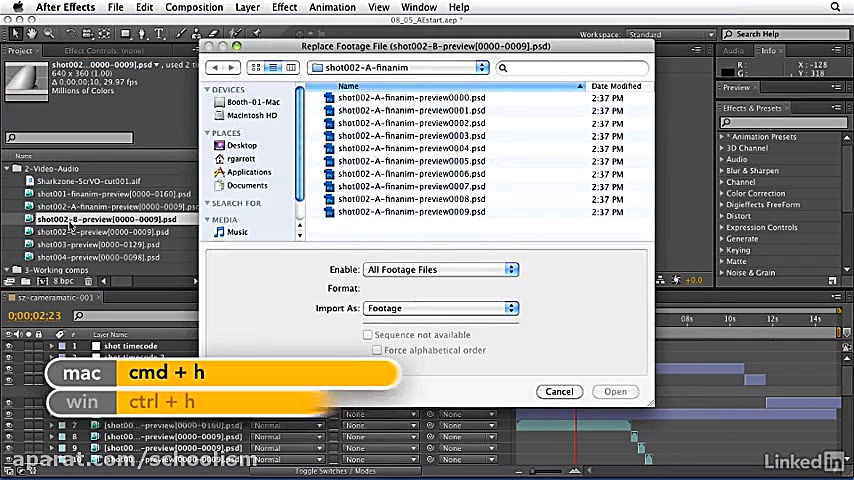
Task: Click 'Toggle Switches / Modes' button
Action: click(335, 471)
